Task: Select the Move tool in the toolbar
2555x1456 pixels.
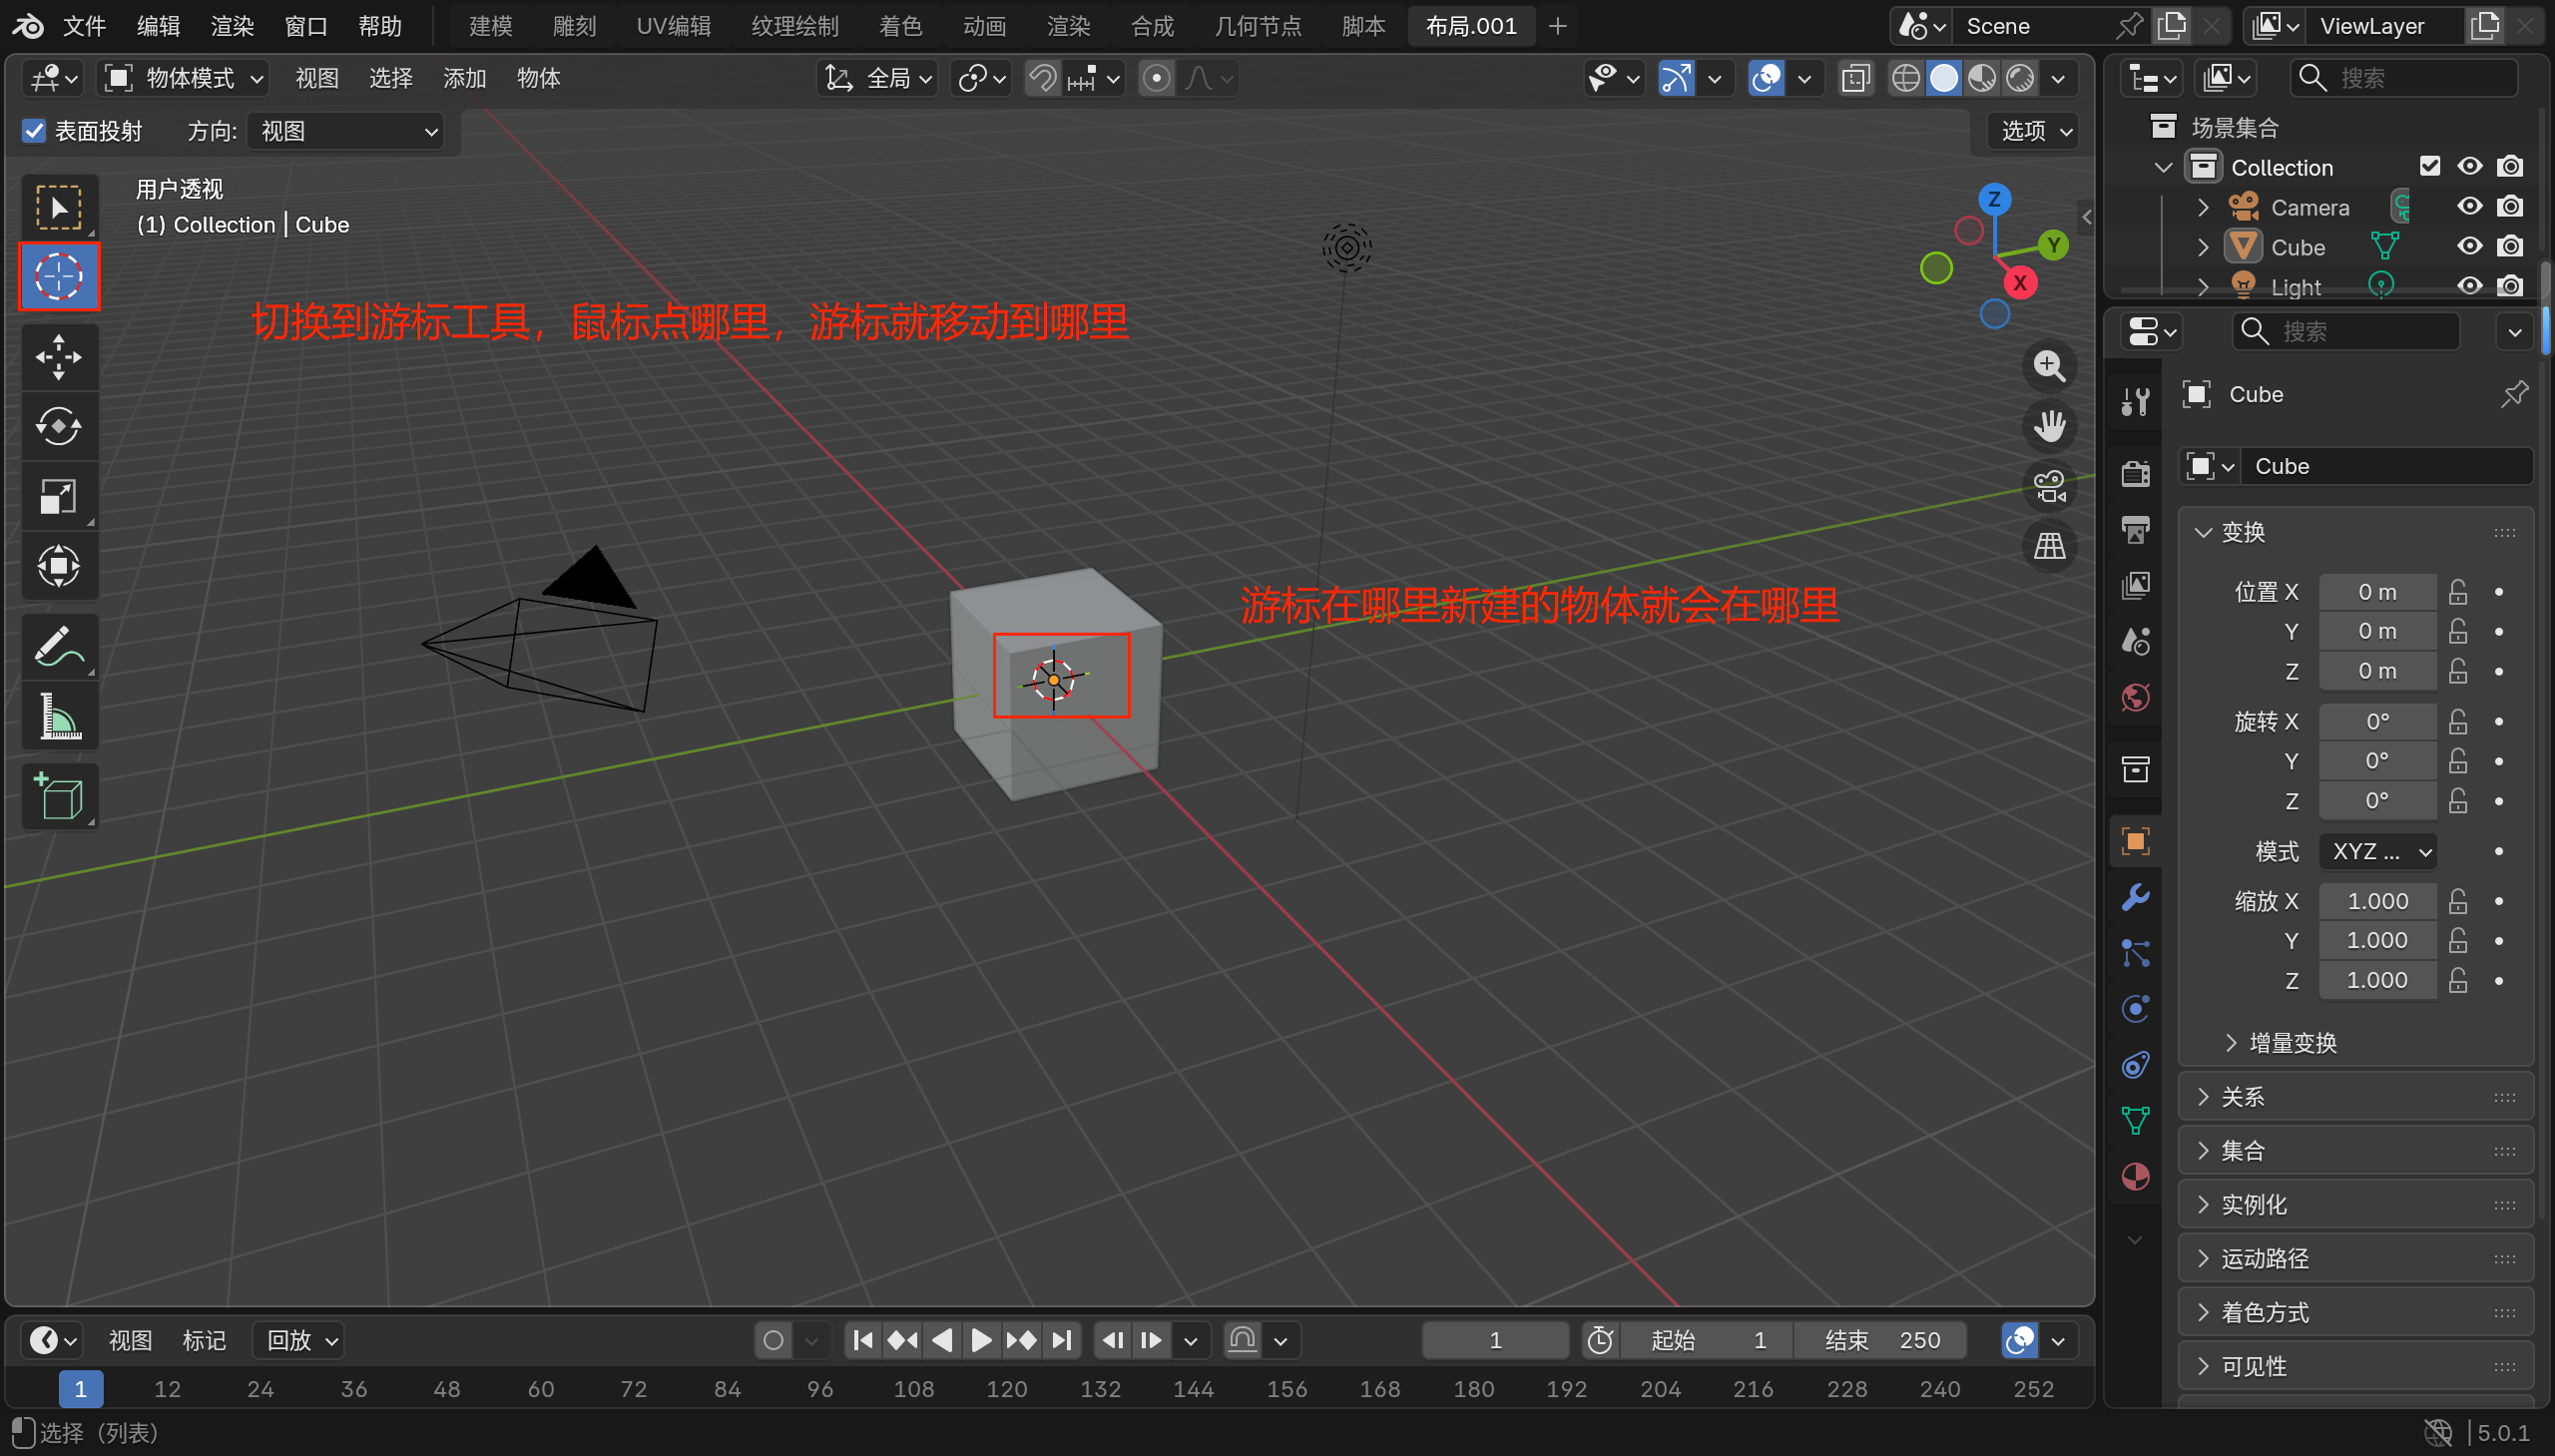Action: pos(58,357)
